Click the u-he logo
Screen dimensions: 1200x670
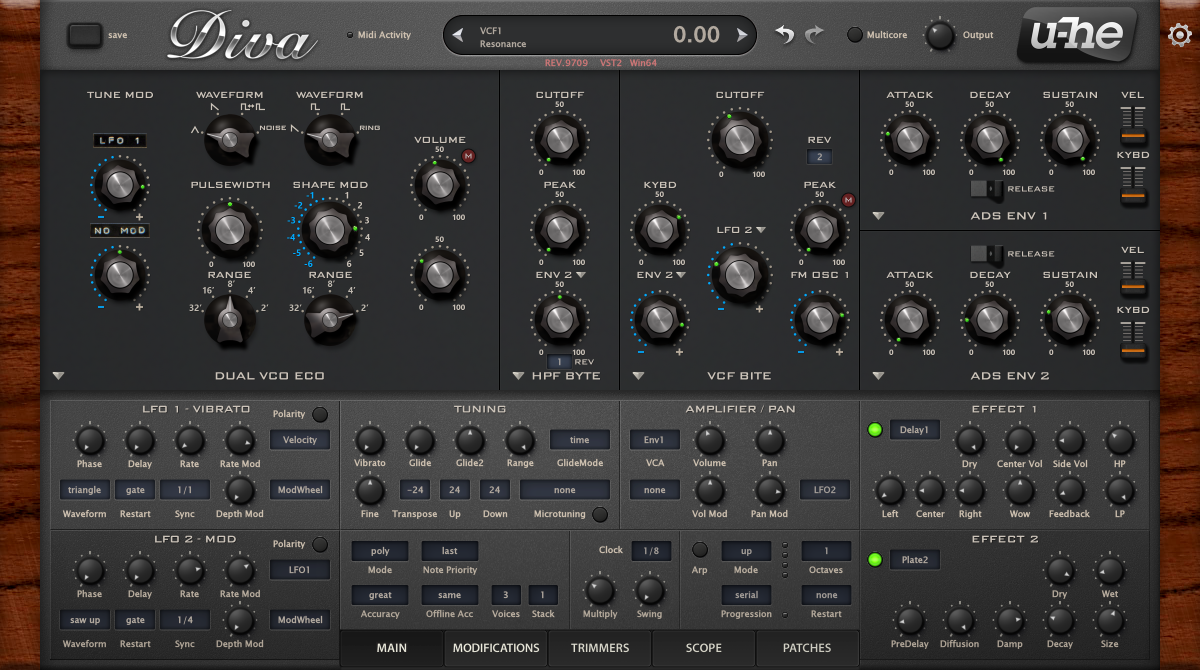pos(1076,35)
